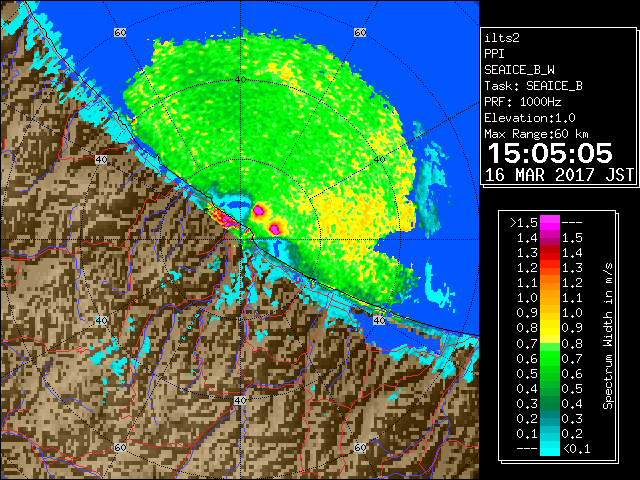Viewport: 640px width, 480px height.
Task: Click the radar name text "ilts2"
Action: click(502, 38)
